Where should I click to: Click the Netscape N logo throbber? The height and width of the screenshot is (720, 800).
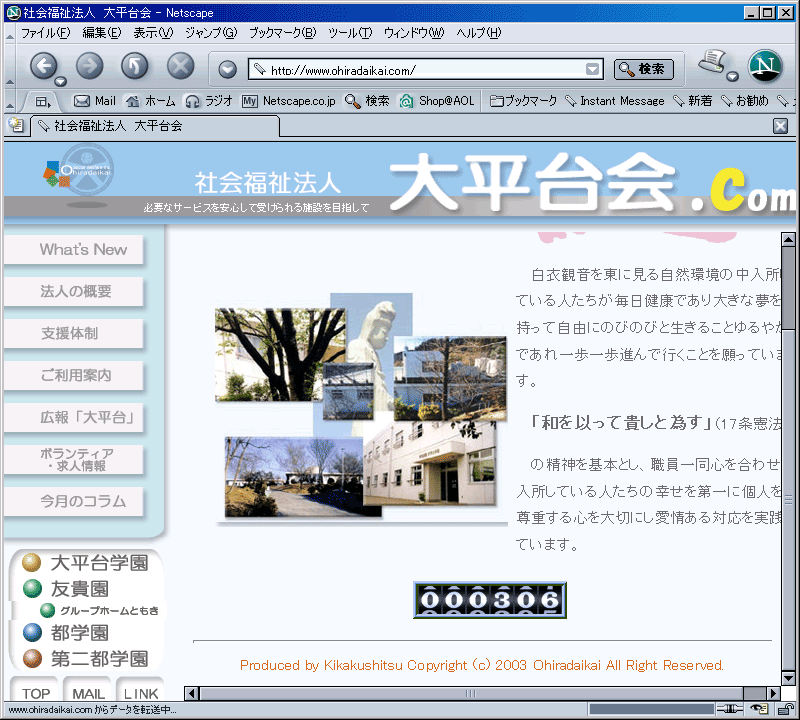coord(765,66)
